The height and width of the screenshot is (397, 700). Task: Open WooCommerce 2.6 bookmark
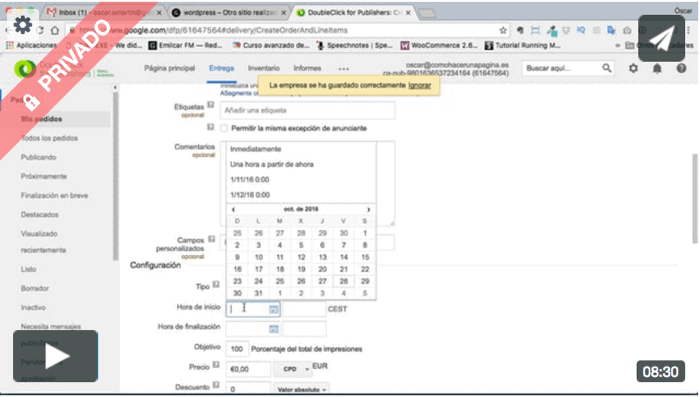(439, 45)
